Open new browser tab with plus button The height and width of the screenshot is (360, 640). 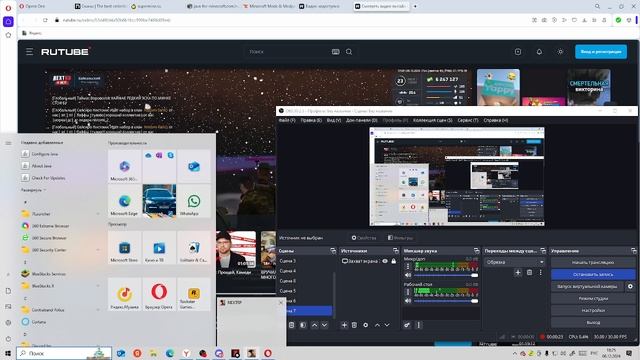[415, 6]
